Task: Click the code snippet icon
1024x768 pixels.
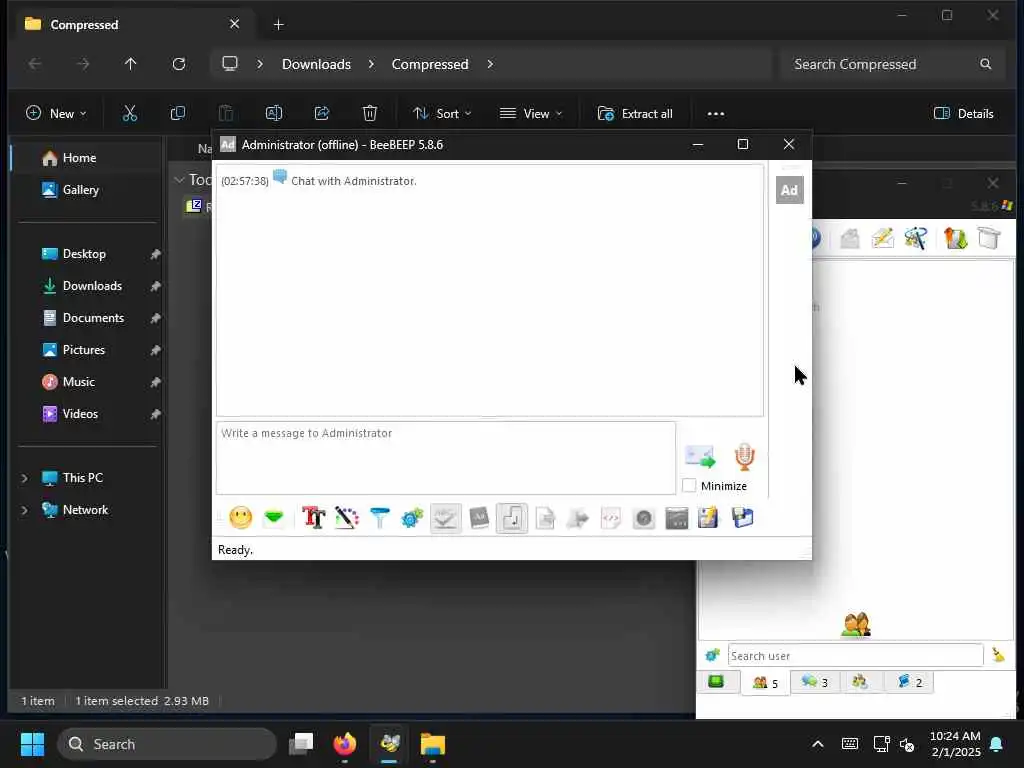Action: coord(611,519)
